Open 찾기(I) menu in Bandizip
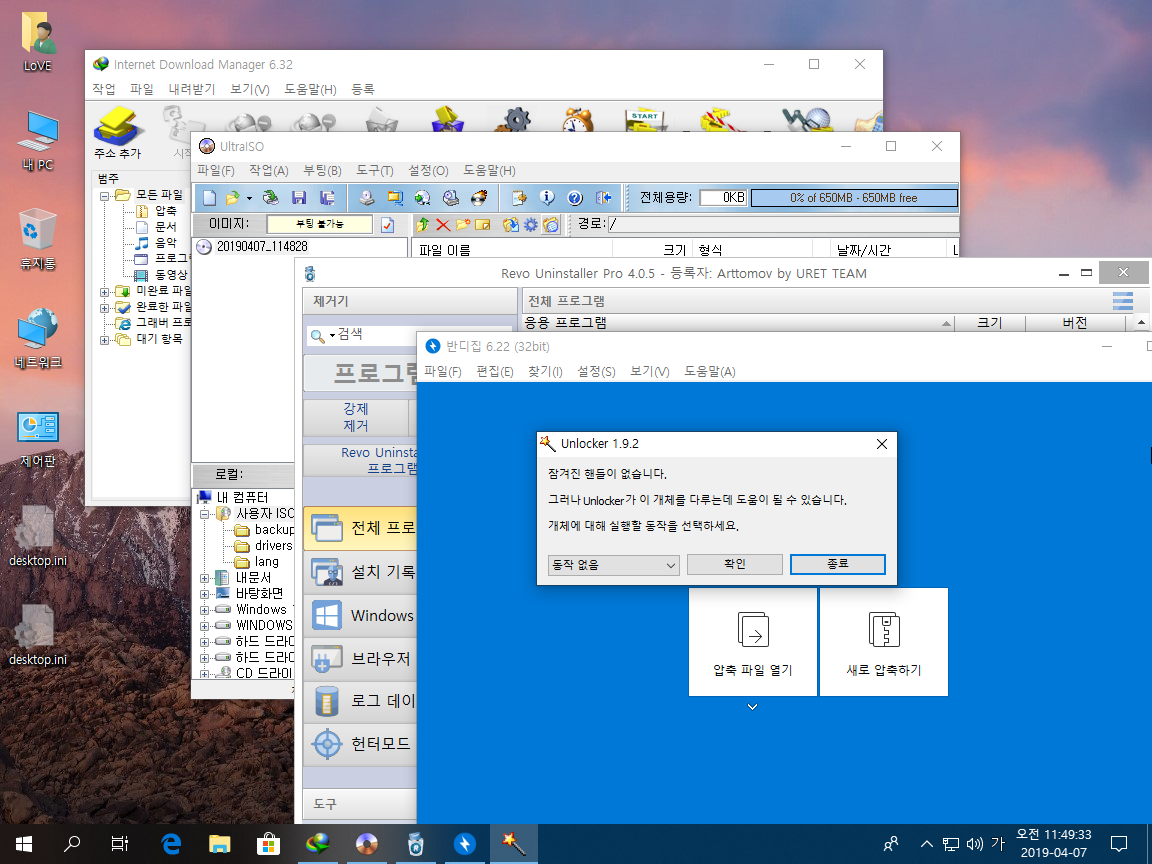 pos(545,372)
